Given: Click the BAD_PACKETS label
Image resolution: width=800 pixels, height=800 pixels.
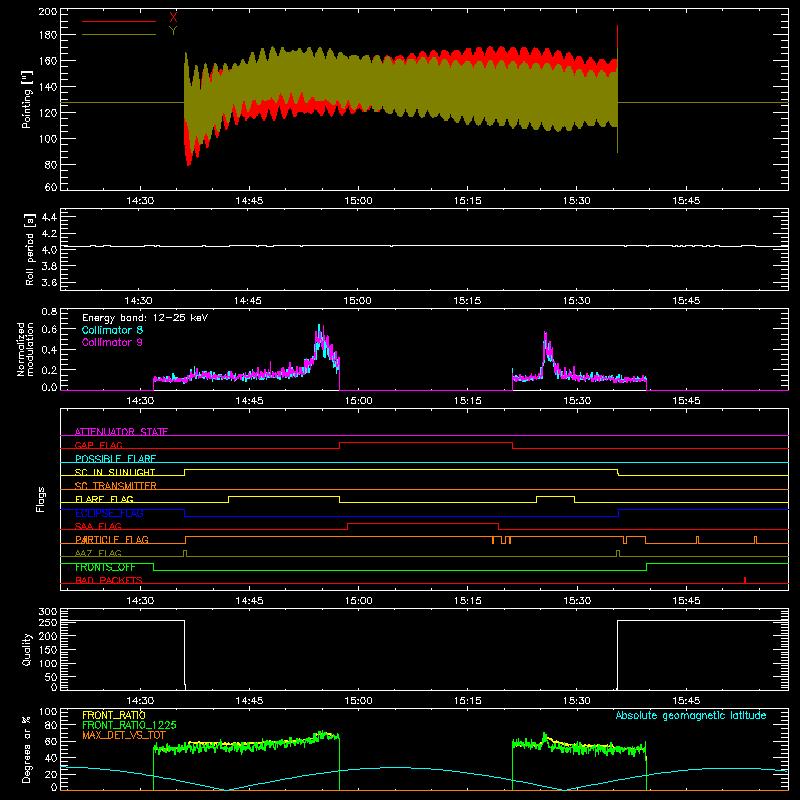Looking at the screenshot, I should click(109, 580).
